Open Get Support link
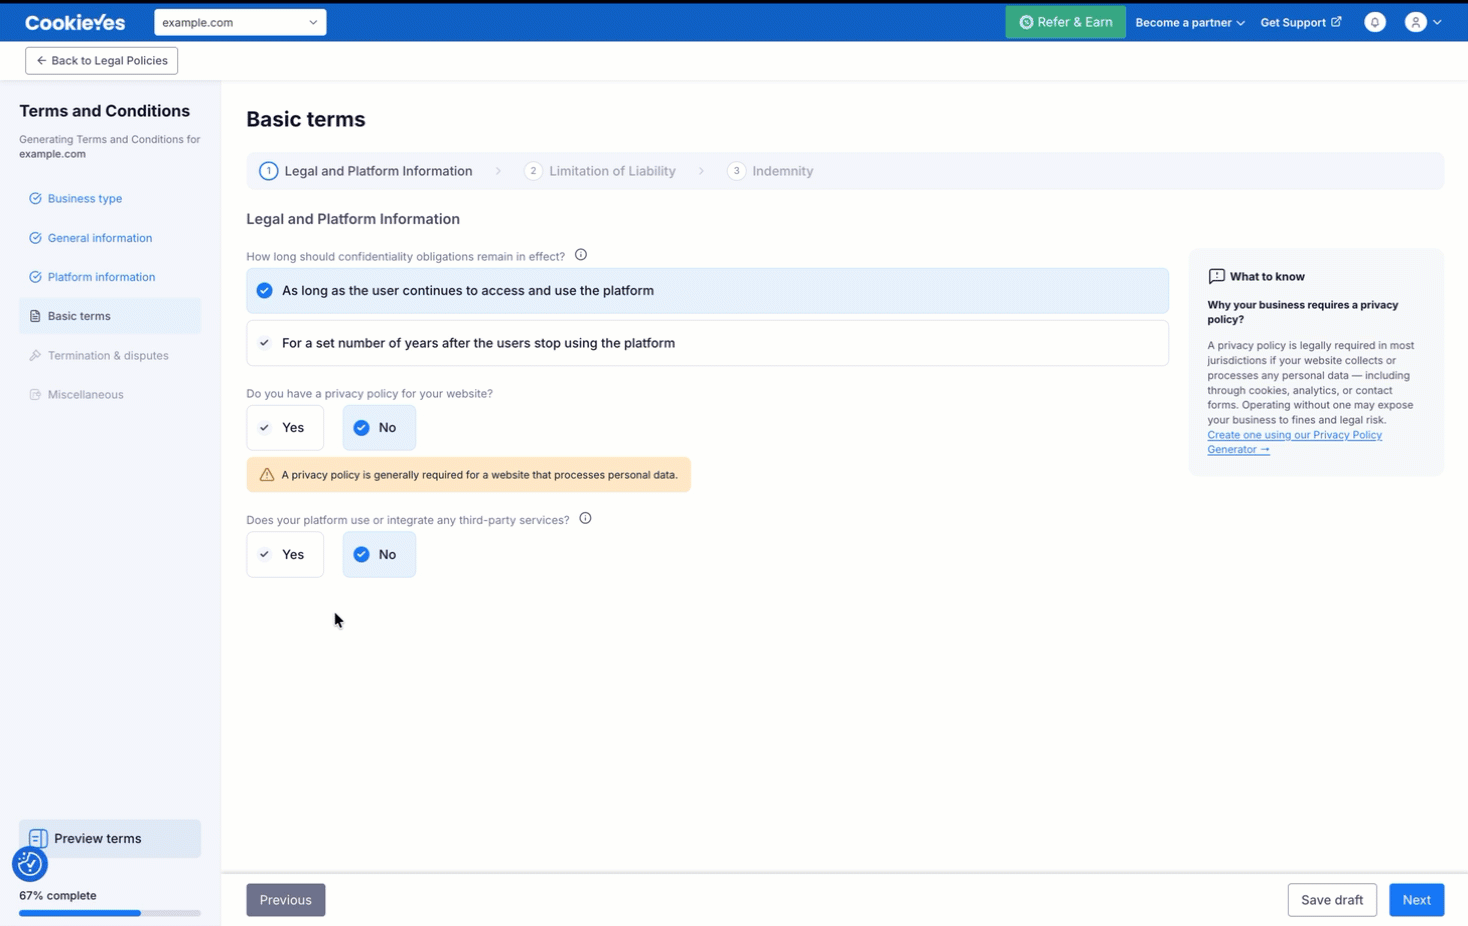Screen dimensions: 1468x926 [x=1300, y=22]
